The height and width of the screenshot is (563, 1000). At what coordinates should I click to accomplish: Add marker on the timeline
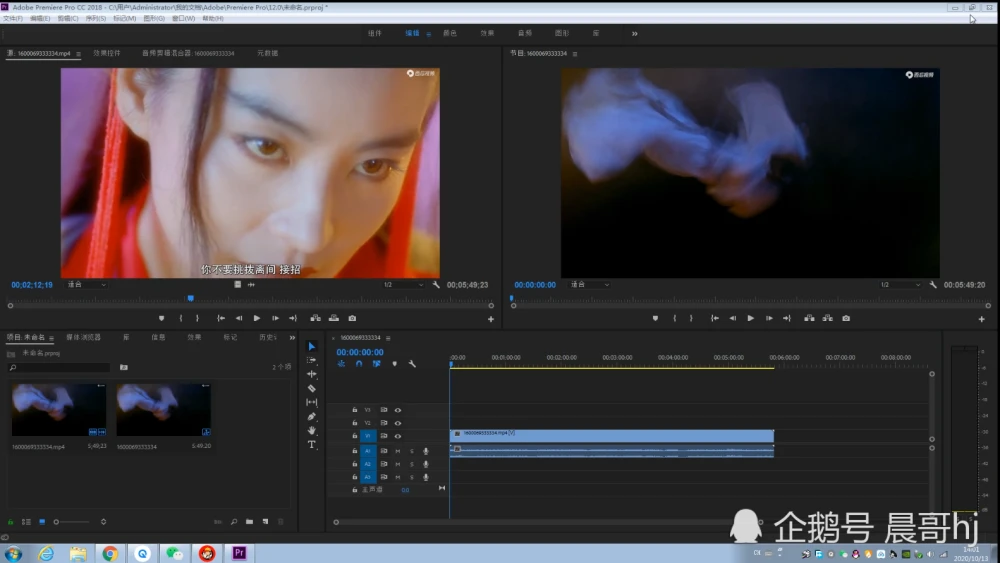[395, 364]
